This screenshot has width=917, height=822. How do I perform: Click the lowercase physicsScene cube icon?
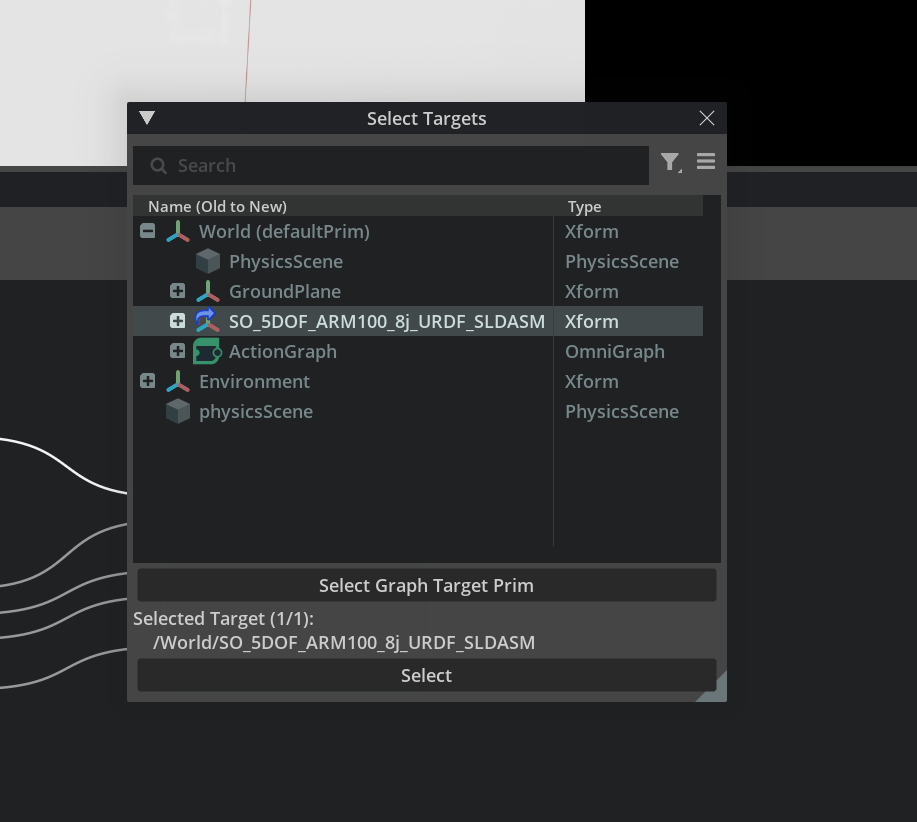178,412
